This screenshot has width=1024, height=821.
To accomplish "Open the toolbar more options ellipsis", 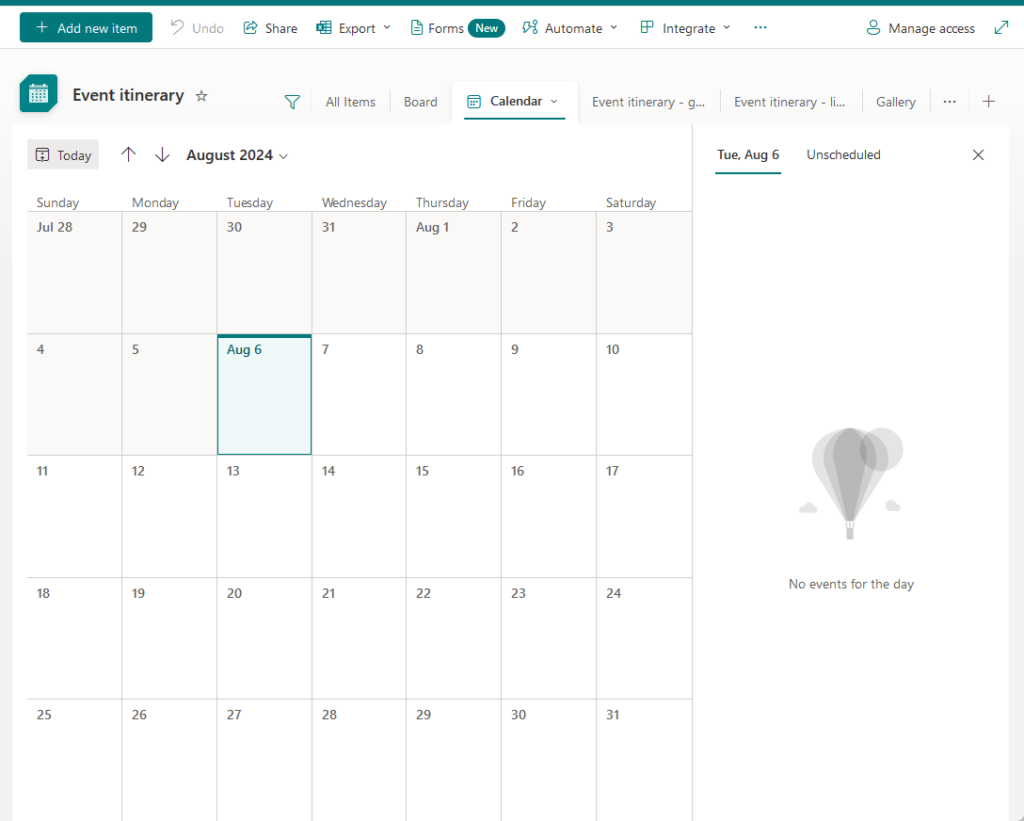I will click(x=760, y=27).
